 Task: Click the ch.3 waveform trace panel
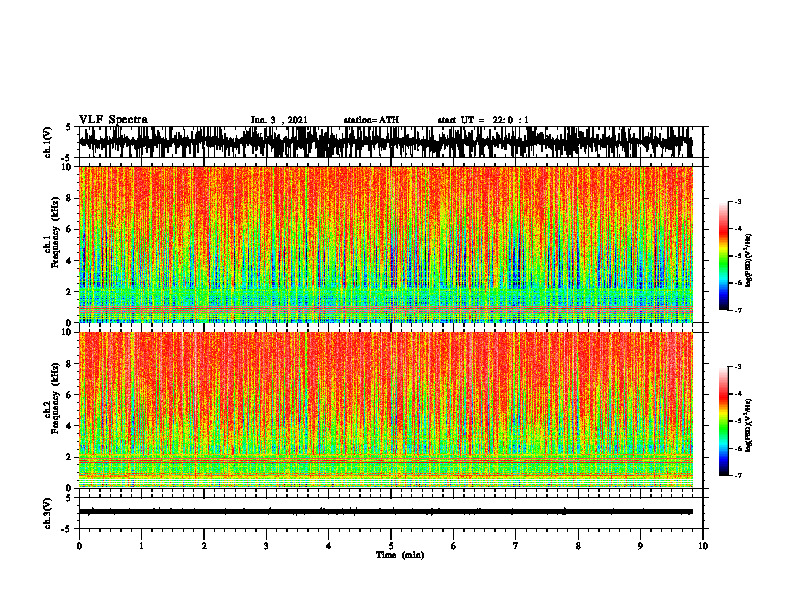coord(391,513)
